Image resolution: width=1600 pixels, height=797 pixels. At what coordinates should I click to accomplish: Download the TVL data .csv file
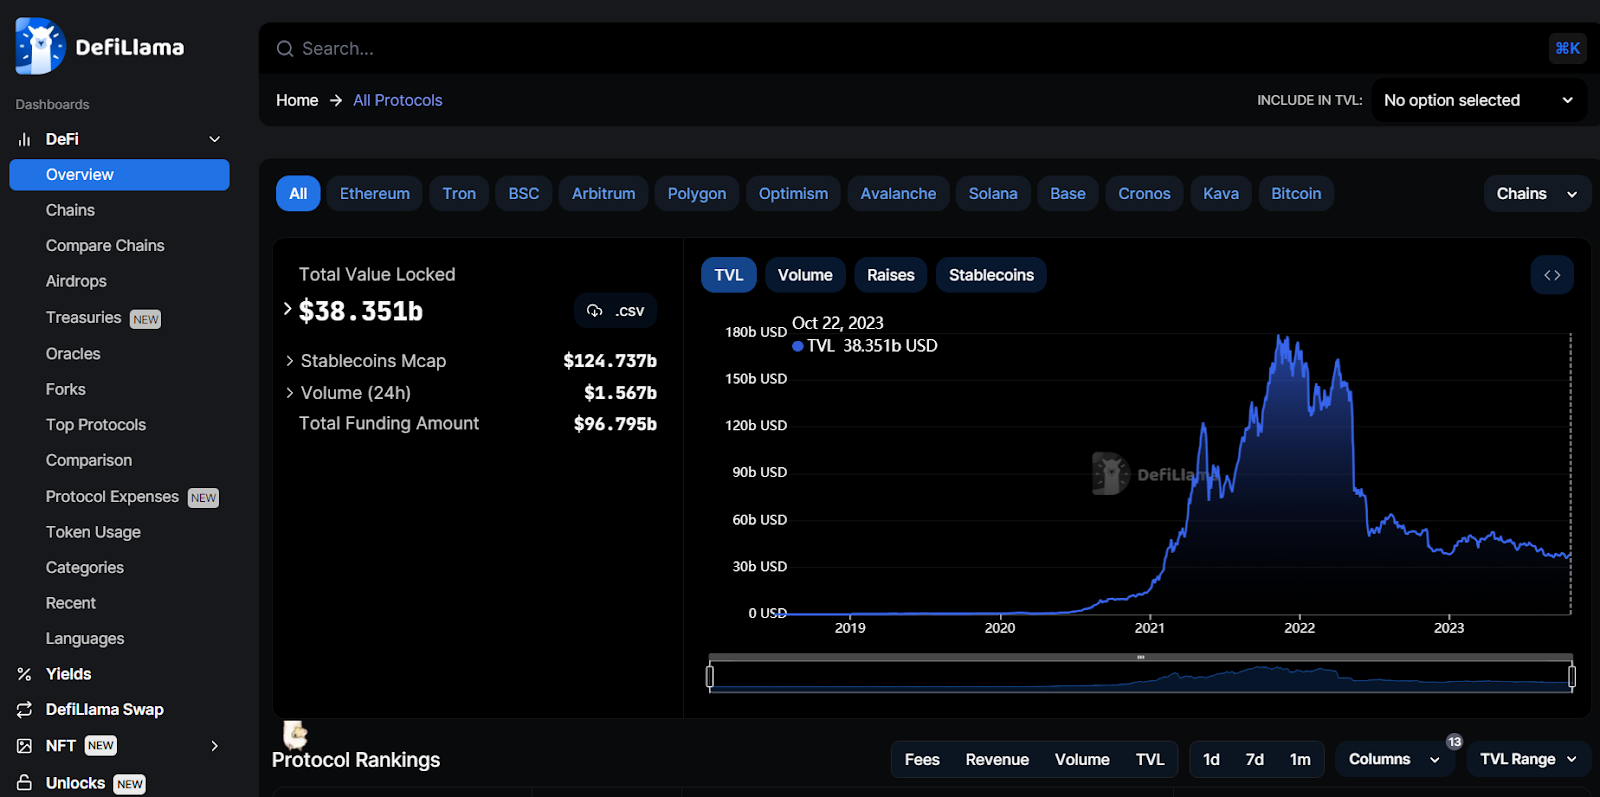click(615, 311)
